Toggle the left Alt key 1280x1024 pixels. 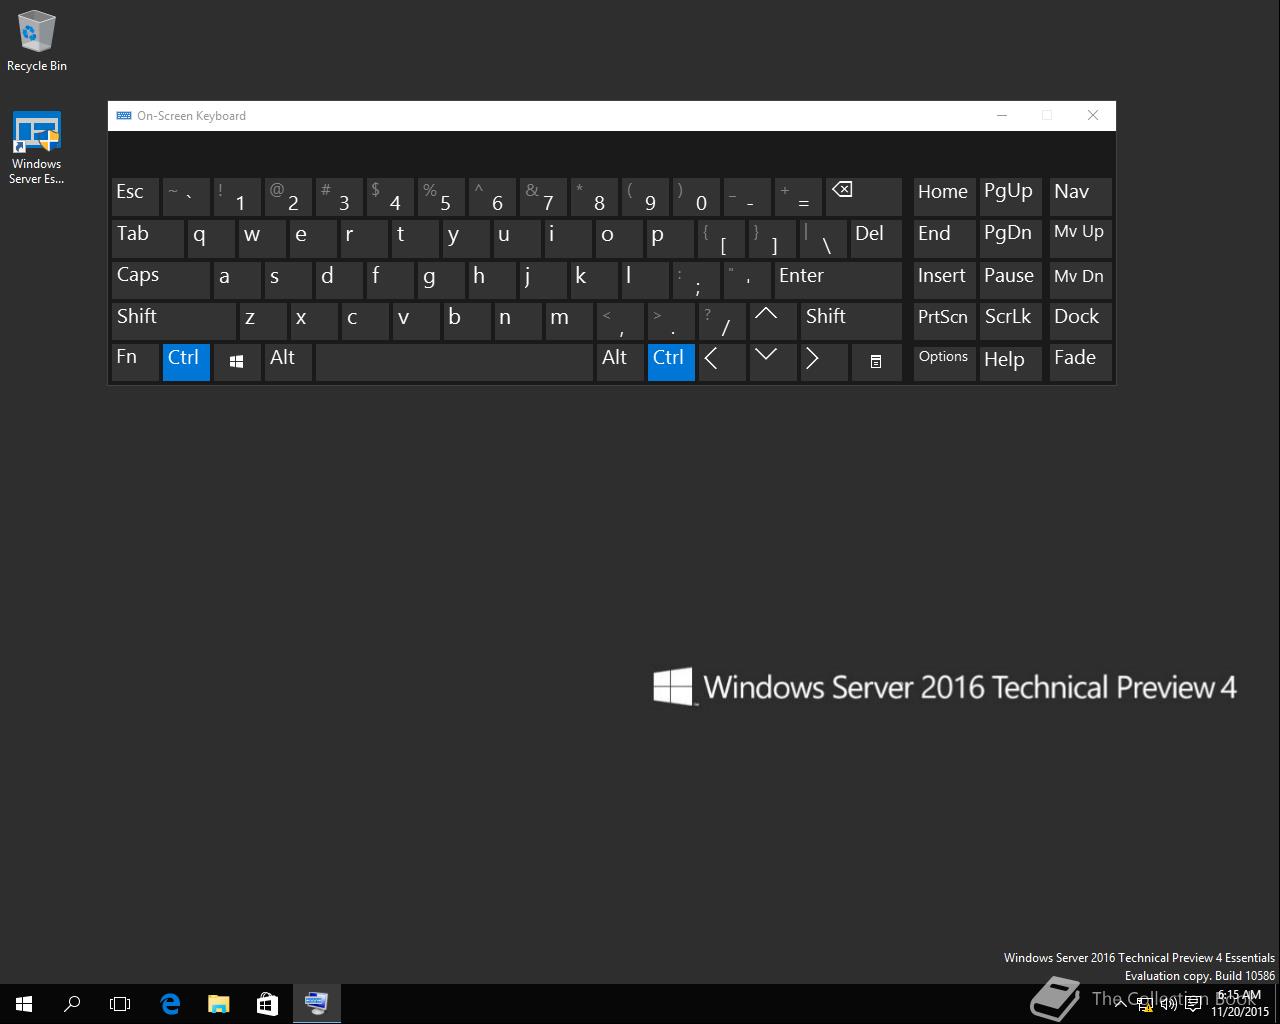pos(288,362)
